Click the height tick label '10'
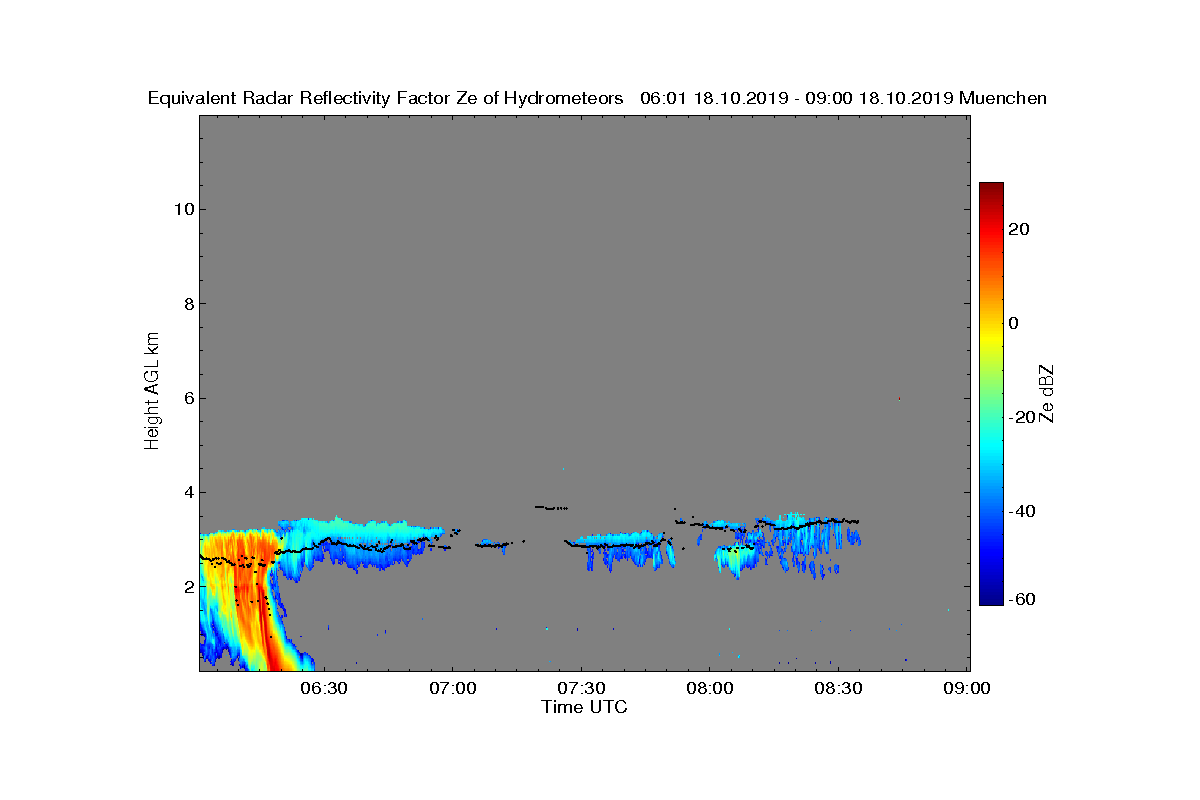 pos(183,209)
